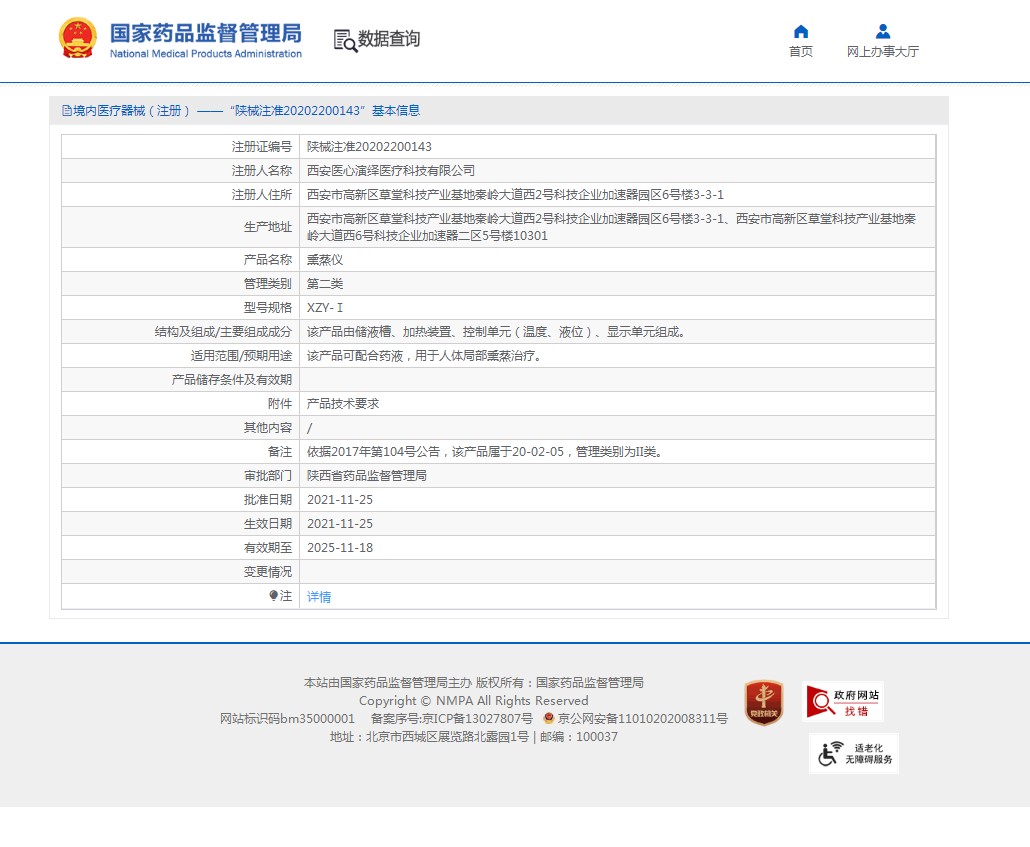Open 京公网安备11010202008311号 link
This screenshot has height=847, width=1030.
point(642,718)
